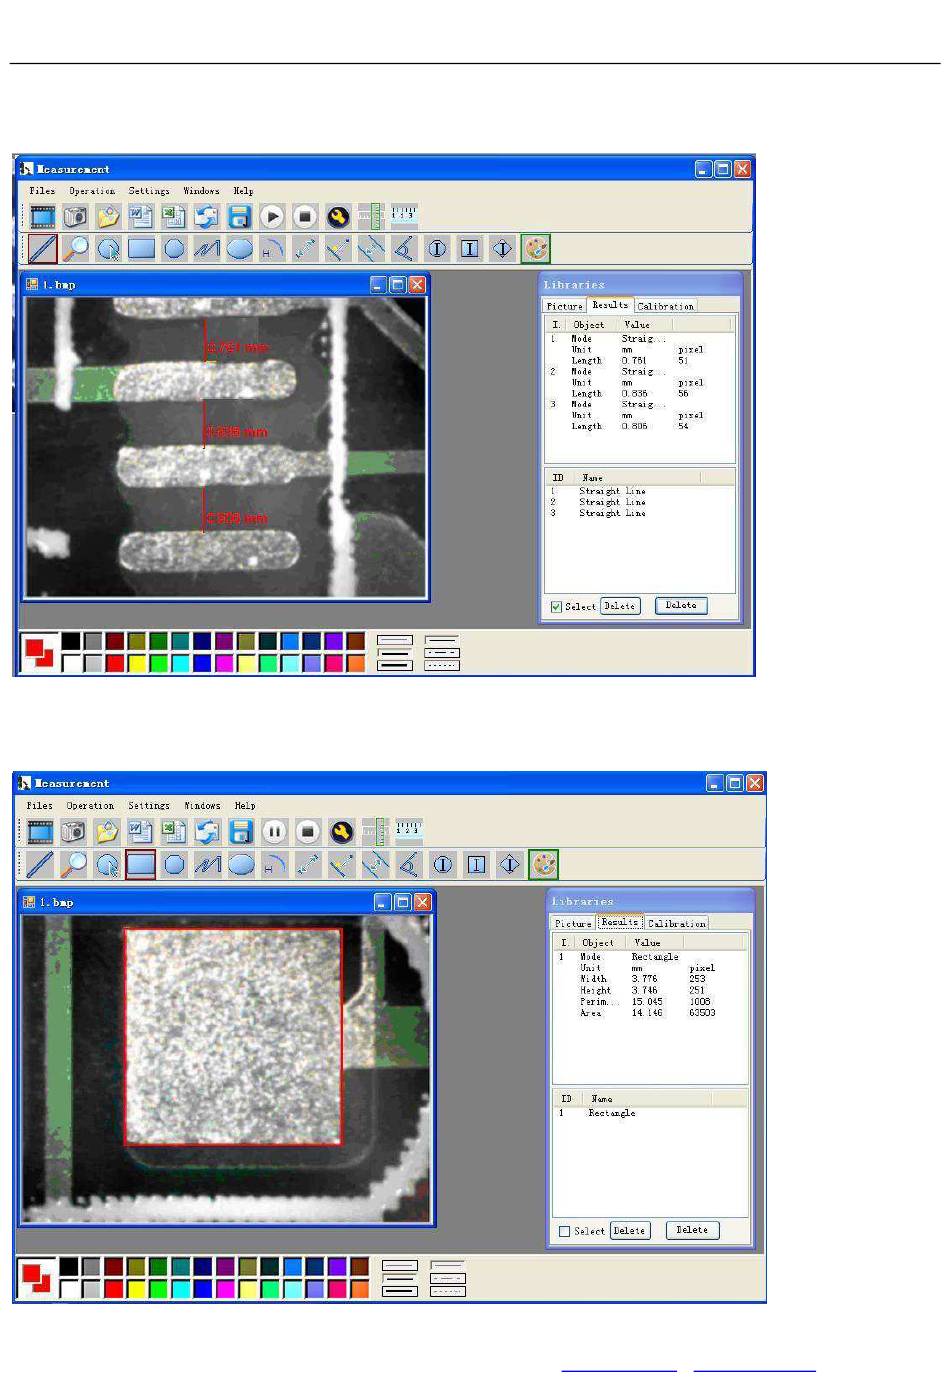Screen dimensions: 950x1398
Task: Select the highlighted rectangle tool in lower window
Action: click(x=141, y=864)
